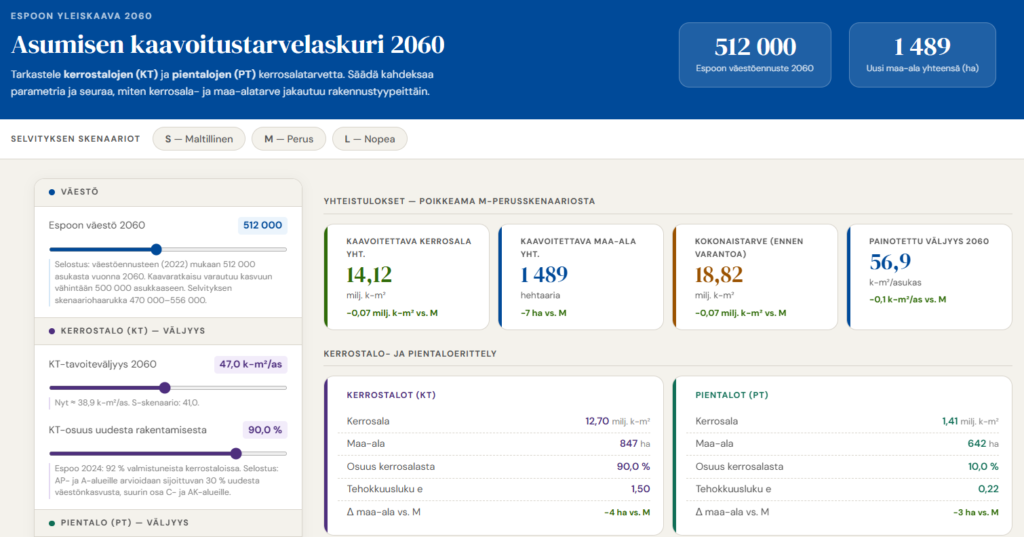Screen dimensions: 1024x537
Task: Click the Uusi maa-ala yhteensä (ha) header tile
Action: [922, 55]
